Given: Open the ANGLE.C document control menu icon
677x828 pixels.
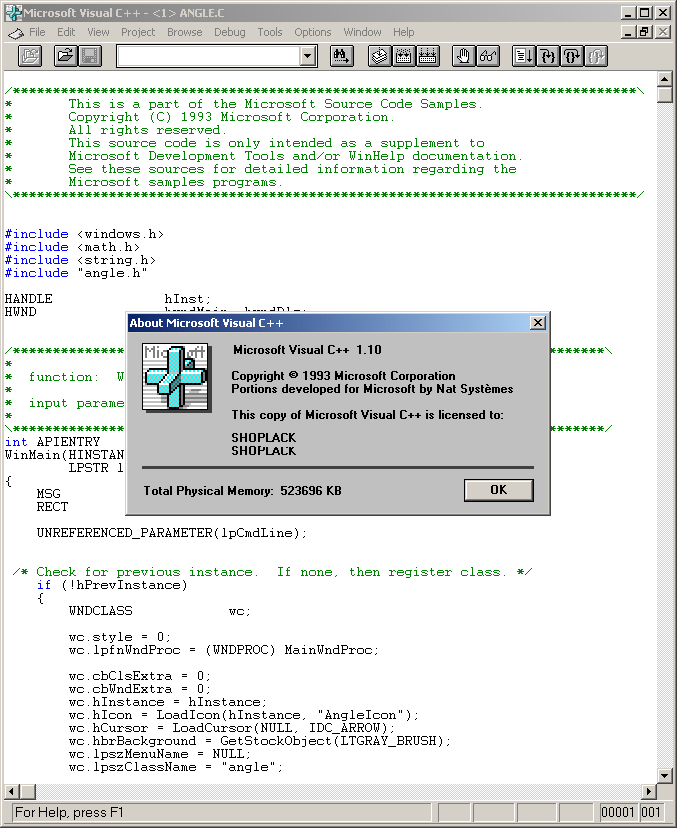Looking at the screenshot, I should (x=16, y=33).
